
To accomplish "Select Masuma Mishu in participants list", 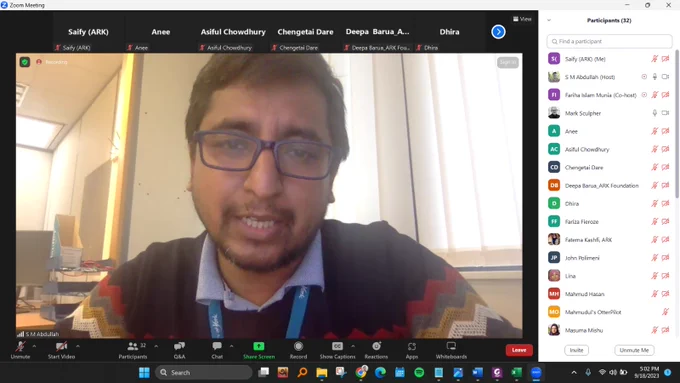I will pyautogui.click(x=609, y=330).
